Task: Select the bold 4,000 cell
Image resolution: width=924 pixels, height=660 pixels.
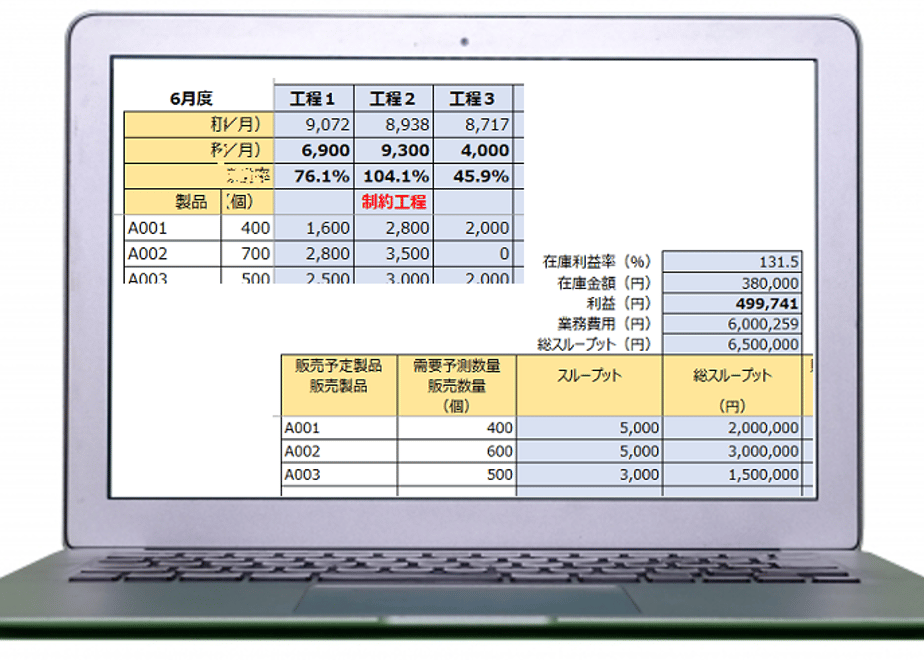Action: [473, 150]
